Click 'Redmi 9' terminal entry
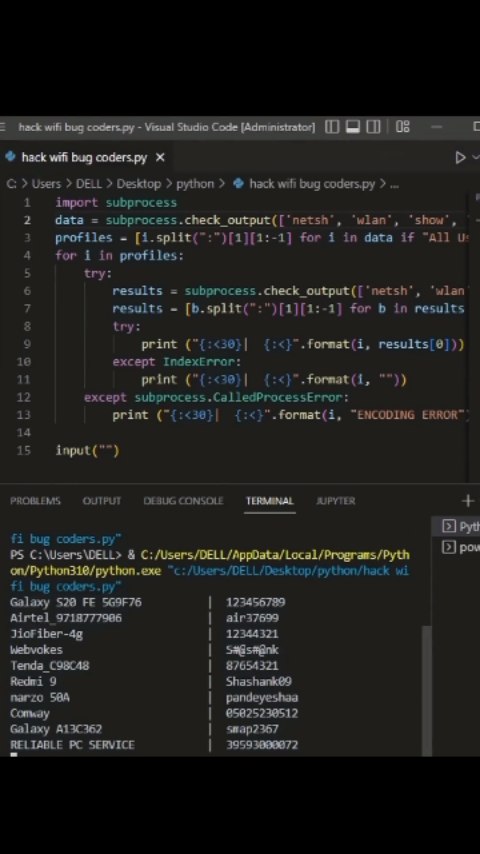The height and width of the screenshot is (854, 480). point(33,681)
